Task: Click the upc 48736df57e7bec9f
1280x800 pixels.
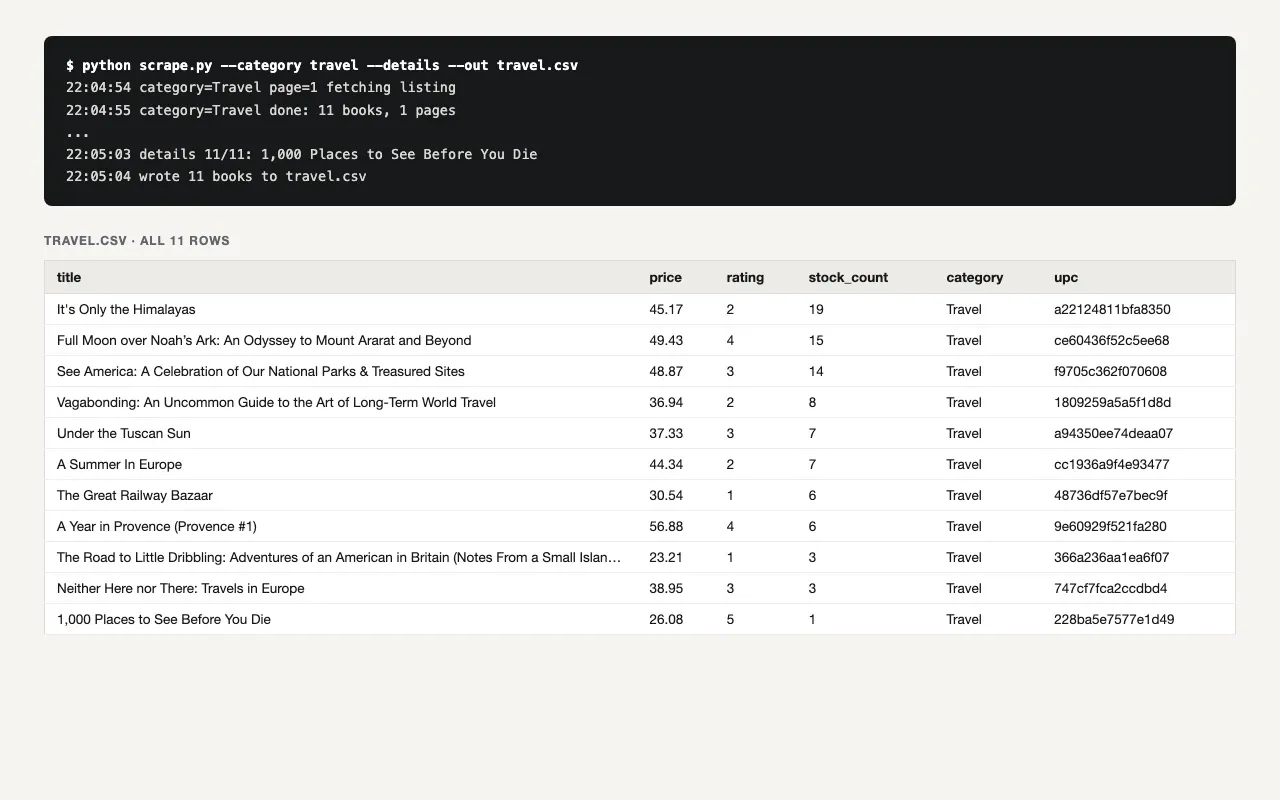Action: click(1111, 495)
